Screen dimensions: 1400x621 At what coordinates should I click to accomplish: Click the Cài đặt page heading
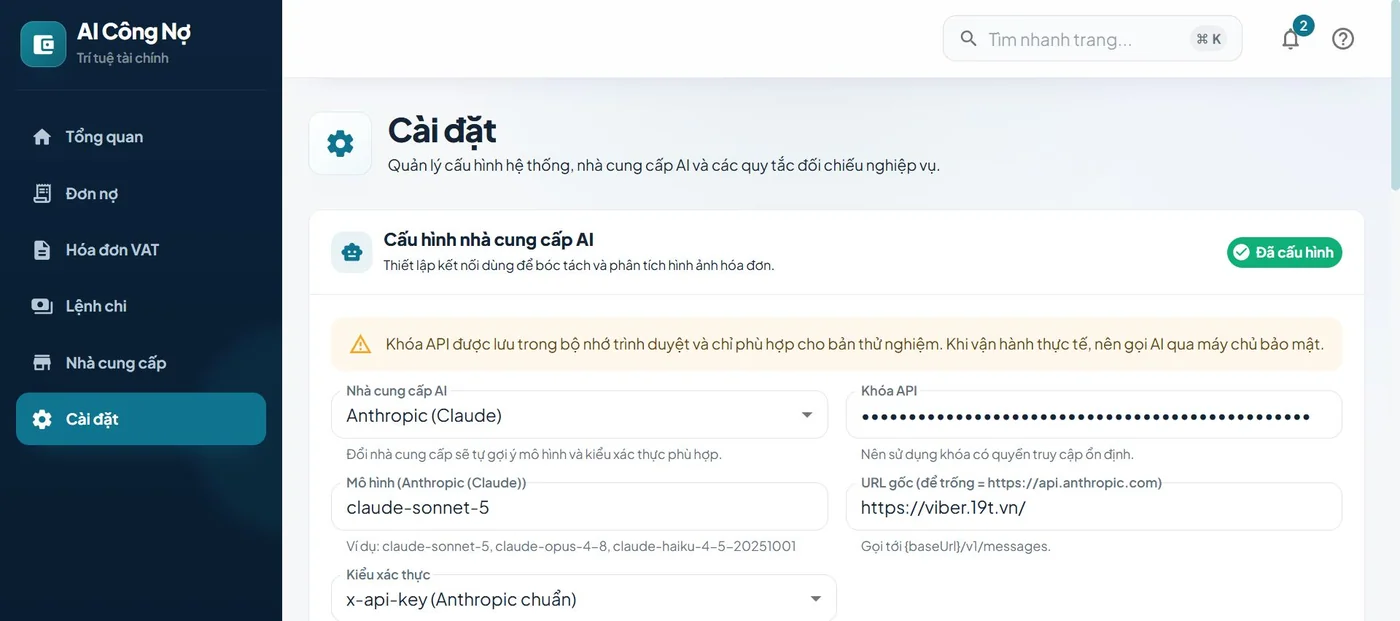(x=442, y=130)
